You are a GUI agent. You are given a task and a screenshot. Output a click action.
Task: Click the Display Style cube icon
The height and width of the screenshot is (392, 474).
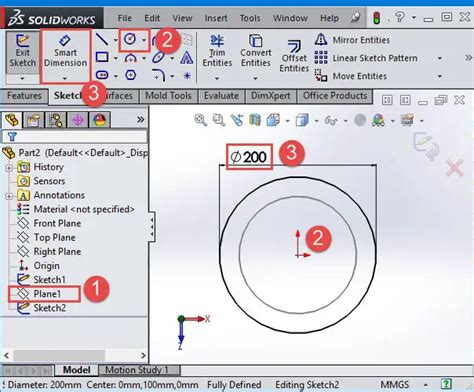[302, 120]
